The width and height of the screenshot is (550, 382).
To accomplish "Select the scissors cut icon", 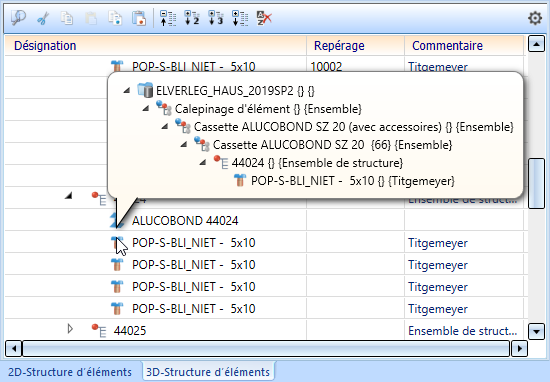I will coord(43,18).
